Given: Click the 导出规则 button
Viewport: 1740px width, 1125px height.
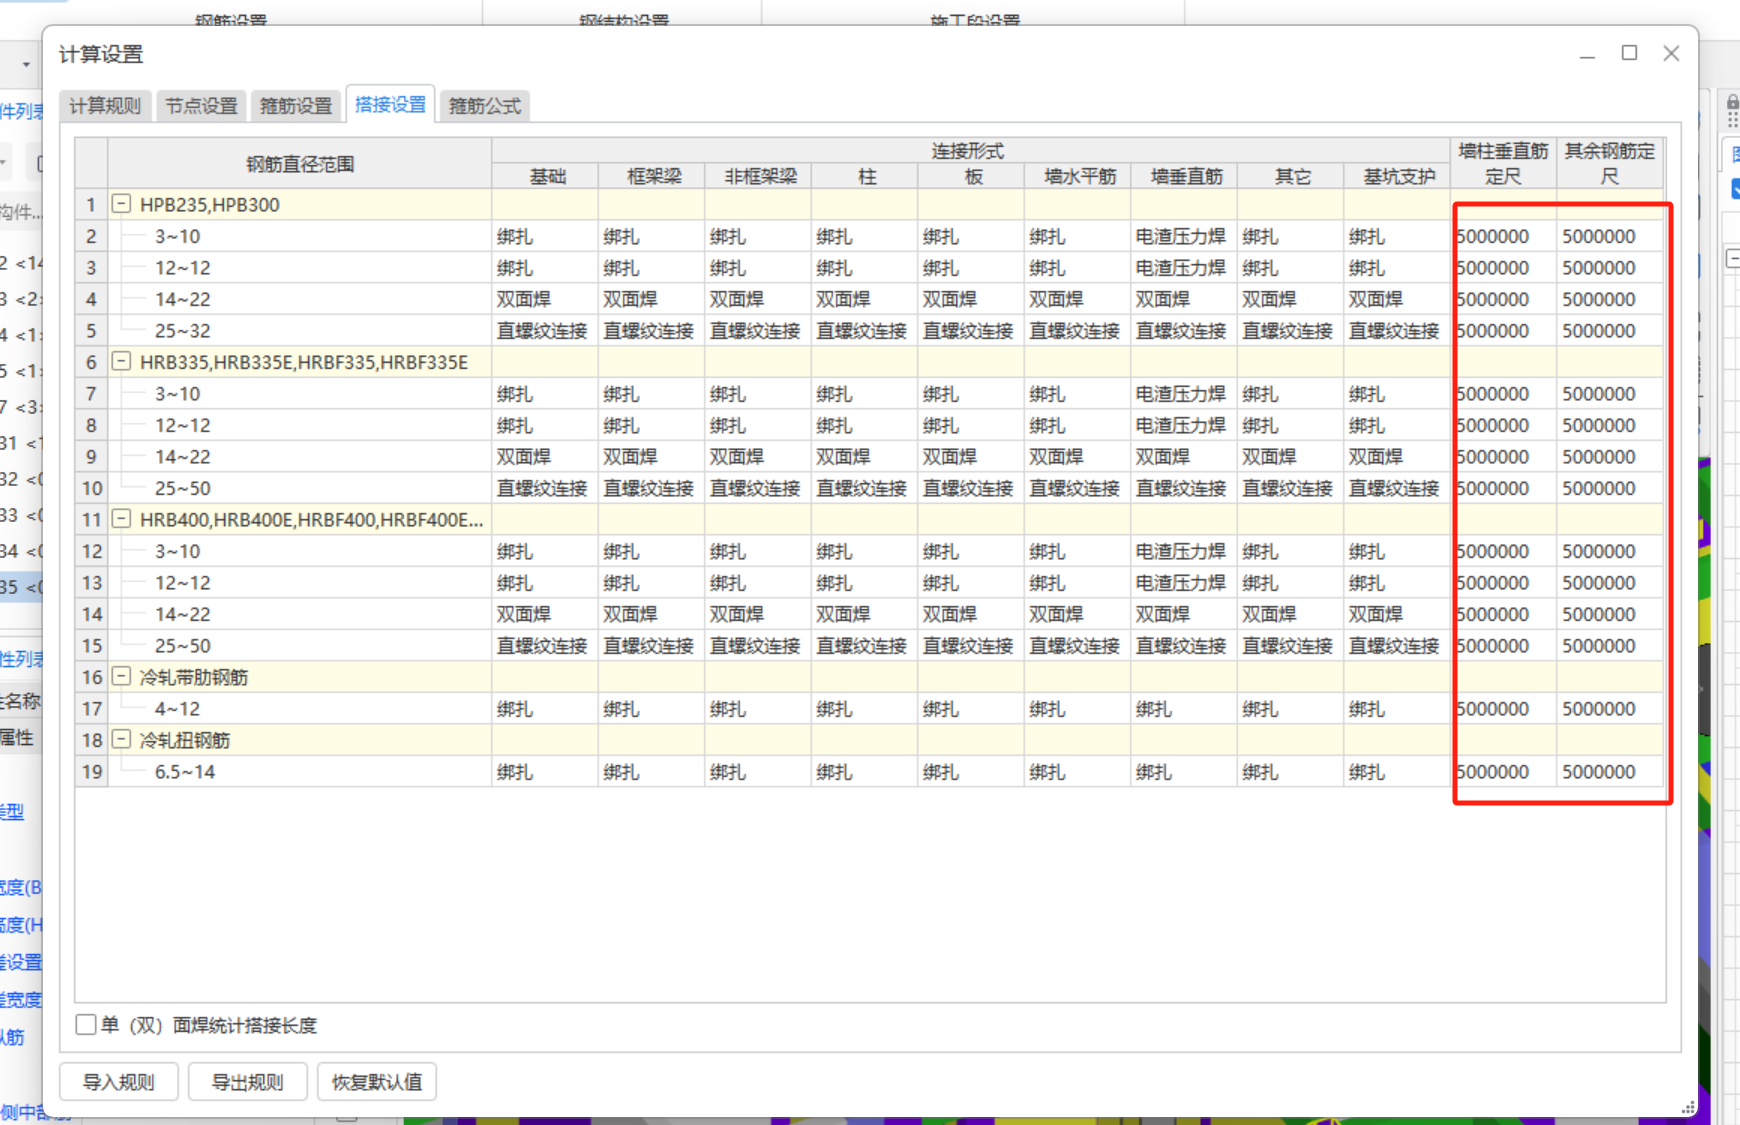Looking at the screenshot, I should [248, 1082].
